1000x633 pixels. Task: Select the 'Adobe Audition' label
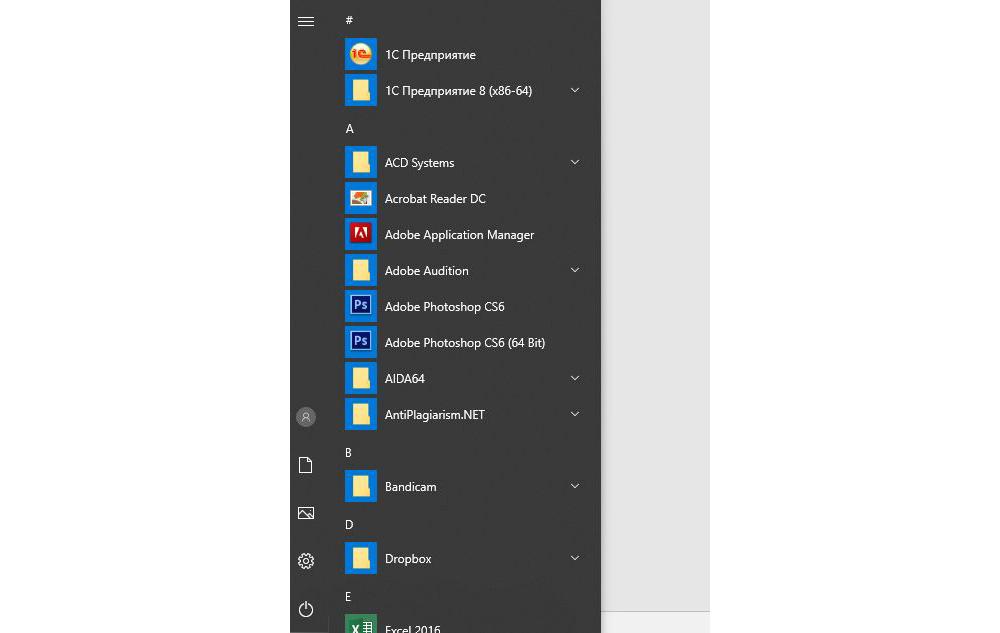(x=427, y=271)
